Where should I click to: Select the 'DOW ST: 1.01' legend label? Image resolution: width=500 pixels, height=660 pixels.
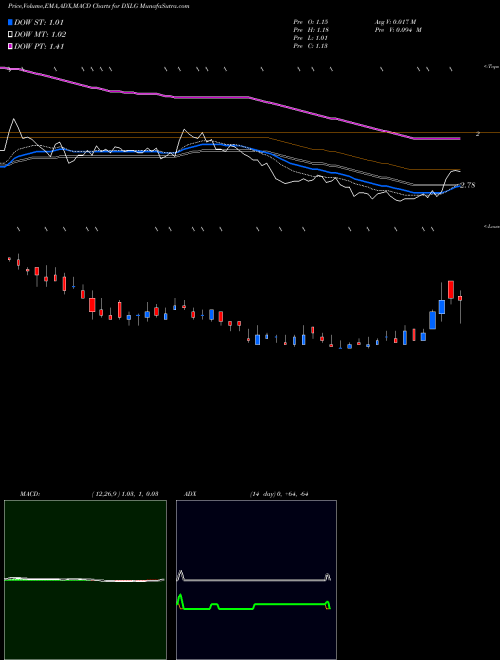coord(39,22)
